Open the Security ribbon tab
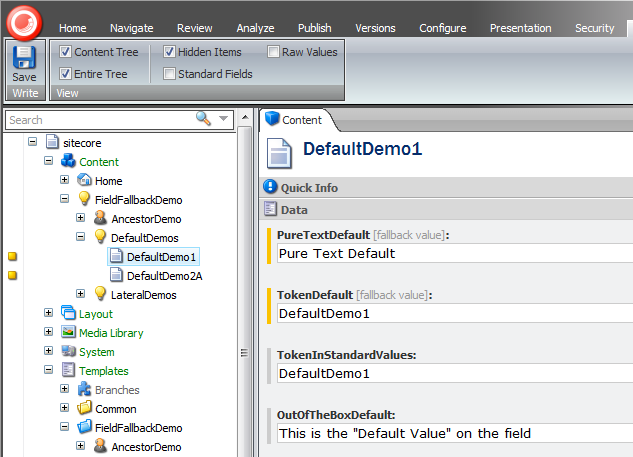The height and width of the screenshot is (457, 633). click(x=595, y=28)
